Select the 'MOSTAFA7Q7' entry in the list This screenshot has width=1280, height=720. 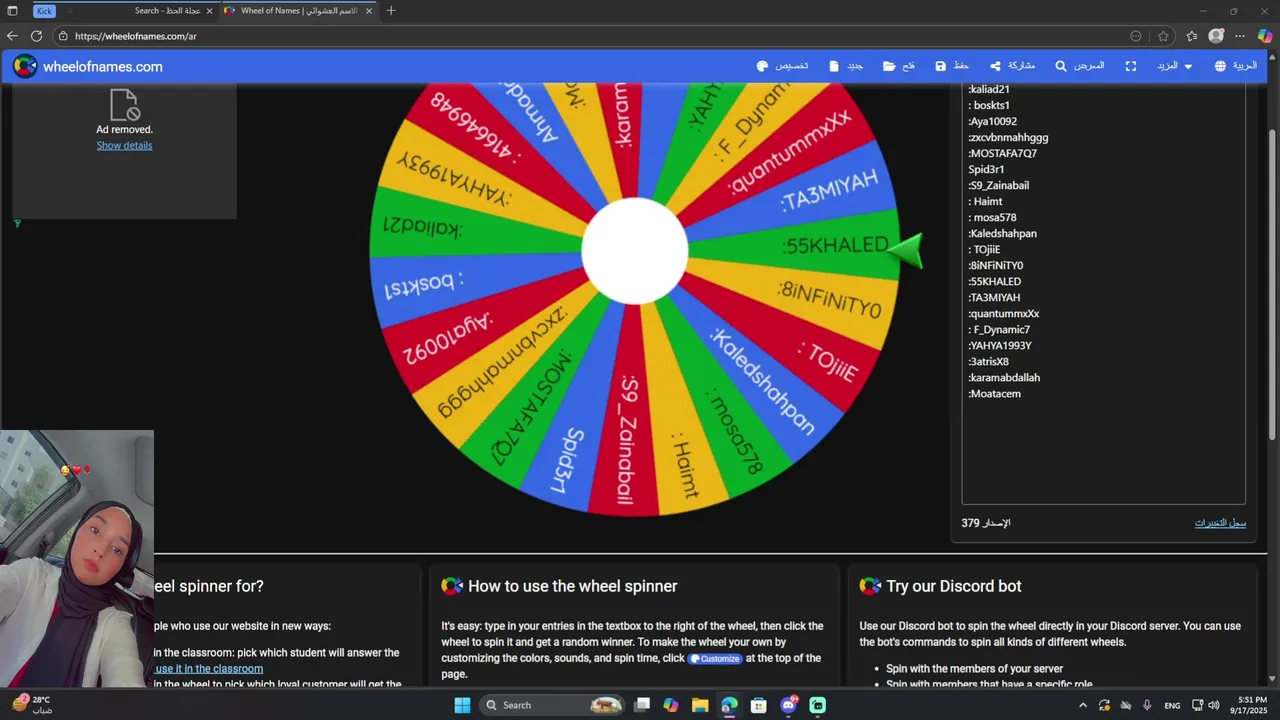click(1002, 153)
